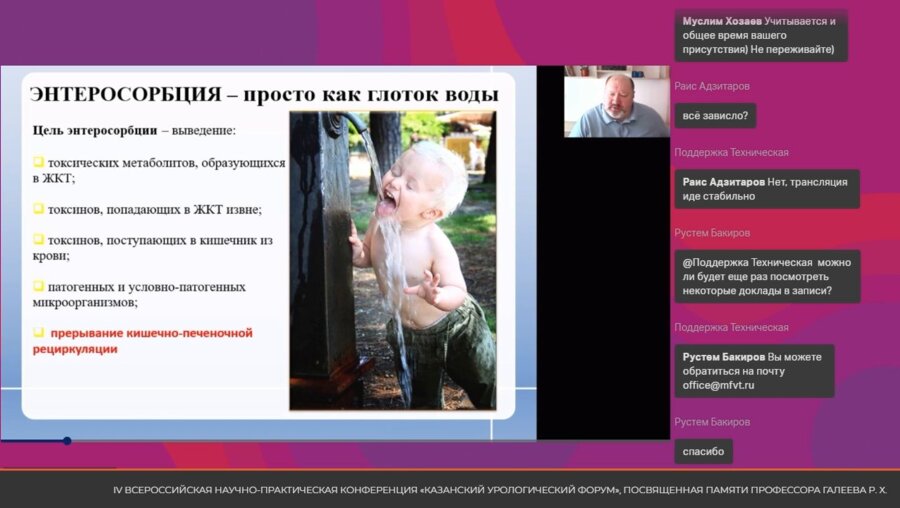Click red text "прерывание кишечно-печеночной рециркуляции"
Viewport: 900px width, 508px height.
coord(145,341)
